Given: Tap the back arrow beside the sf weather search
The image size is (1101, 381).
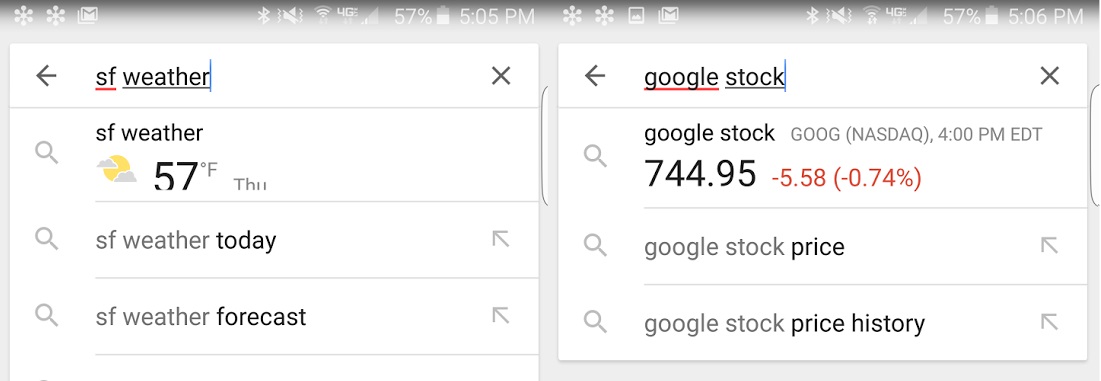Looking at the screenshot, I should coord(46,76).
